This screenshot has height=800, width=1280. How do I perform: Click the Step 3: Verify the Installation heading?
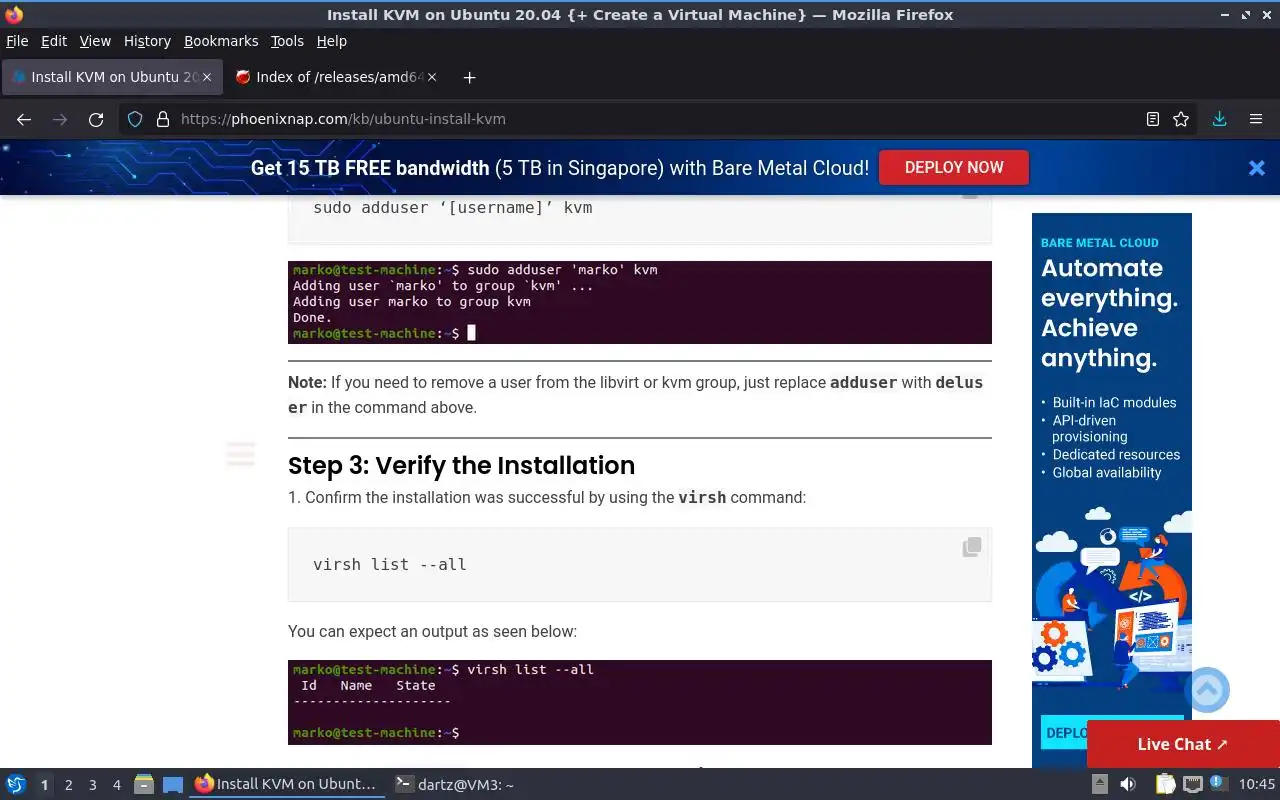(x=461, y=465)
